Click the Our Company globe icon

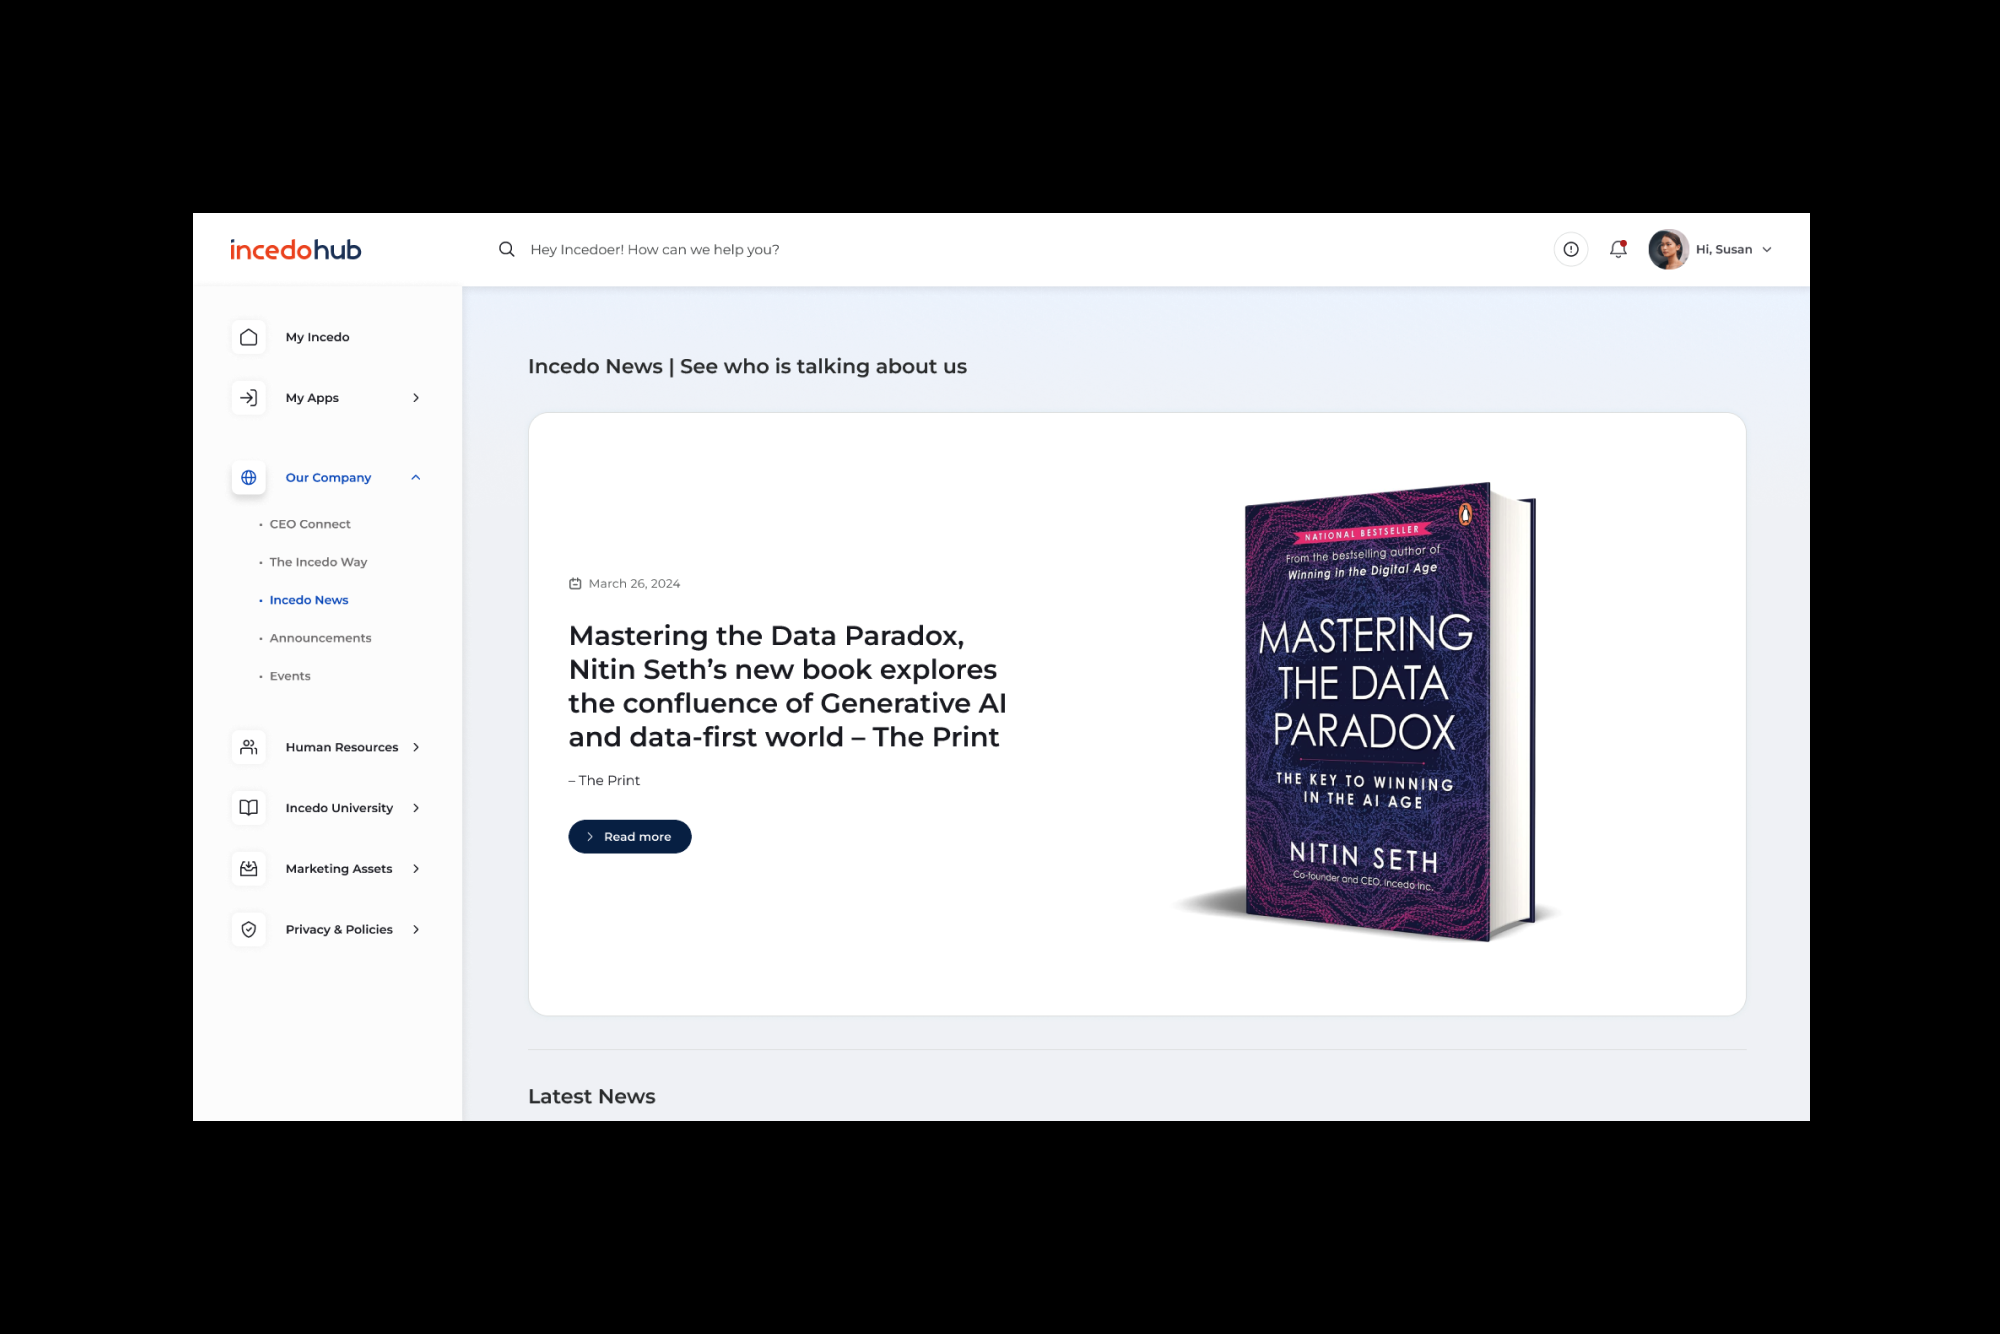coord(249,478)
